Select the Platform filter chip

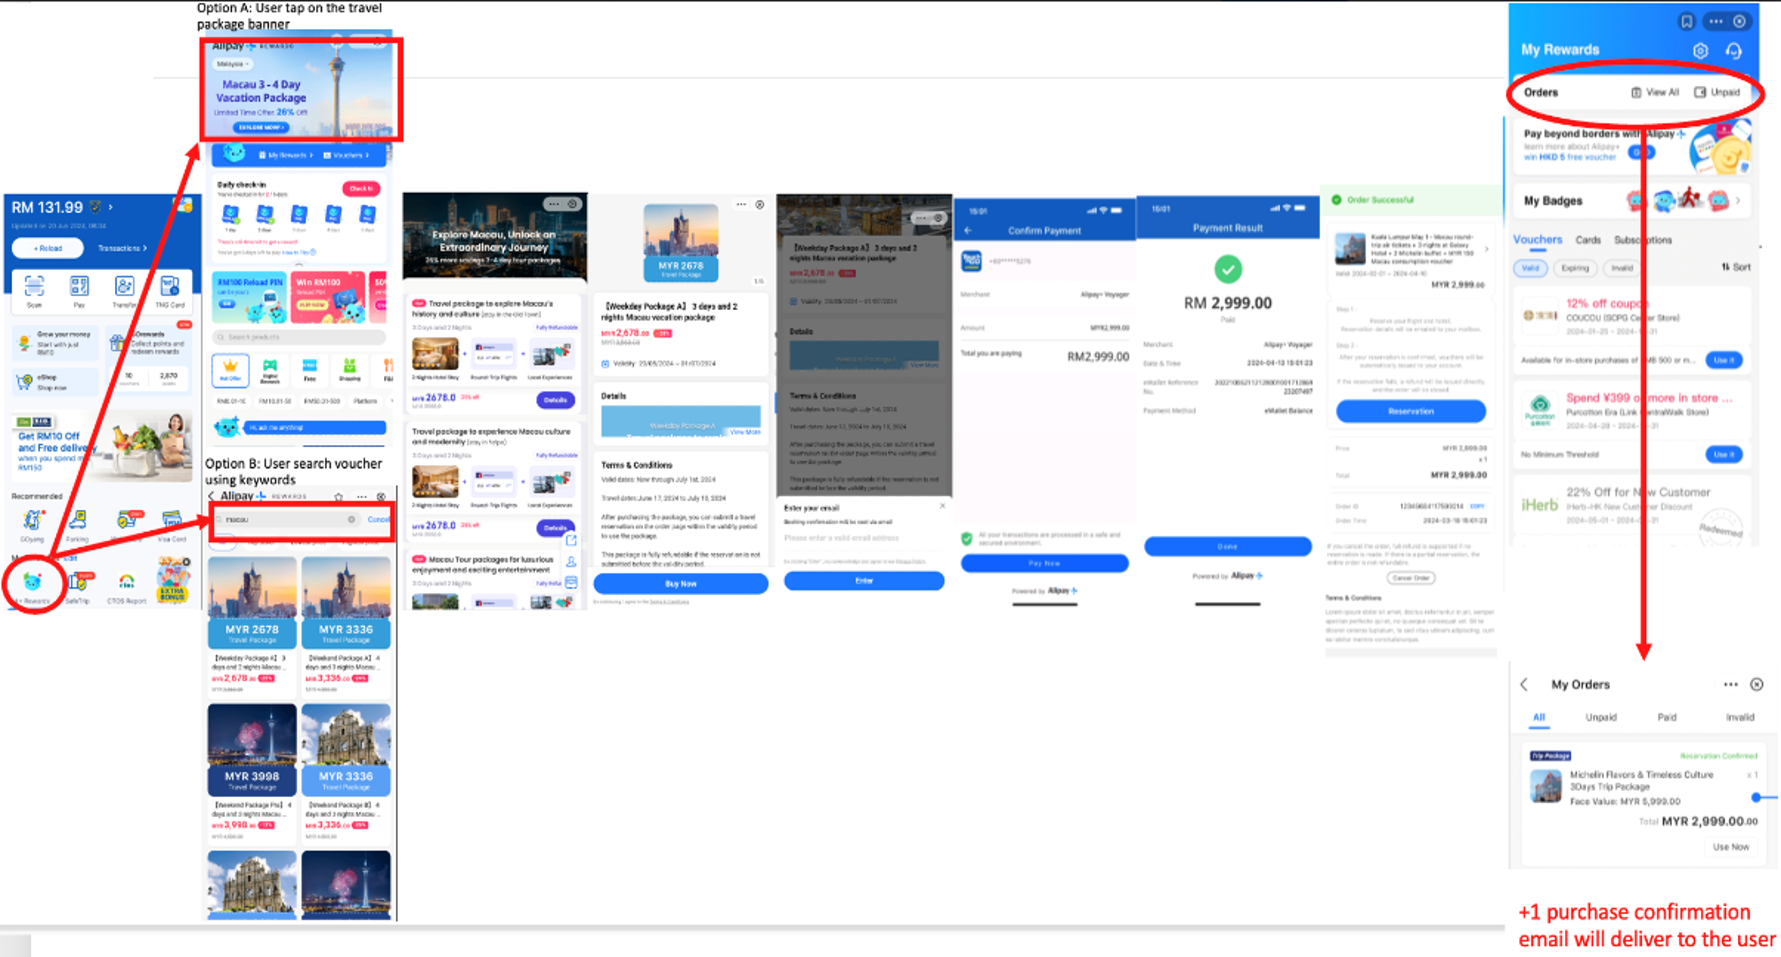365,401
